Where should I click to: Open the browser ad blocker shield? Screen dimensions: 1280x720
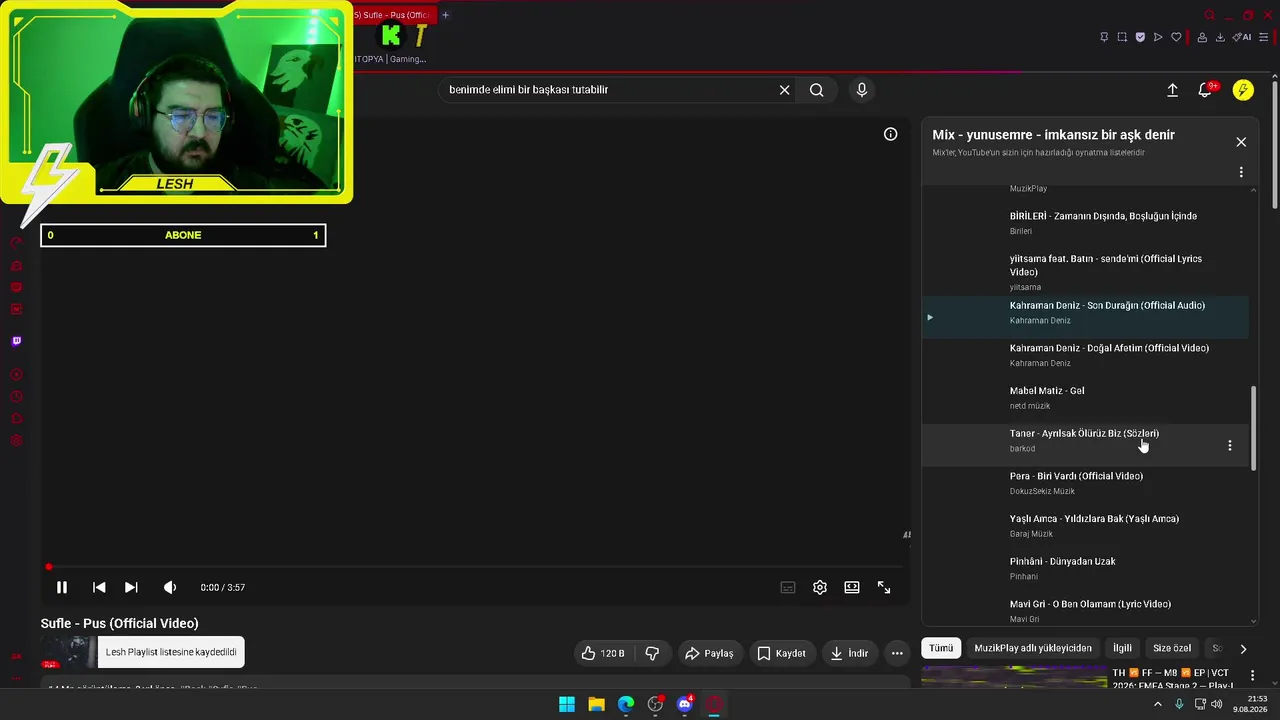point(1140,37)
